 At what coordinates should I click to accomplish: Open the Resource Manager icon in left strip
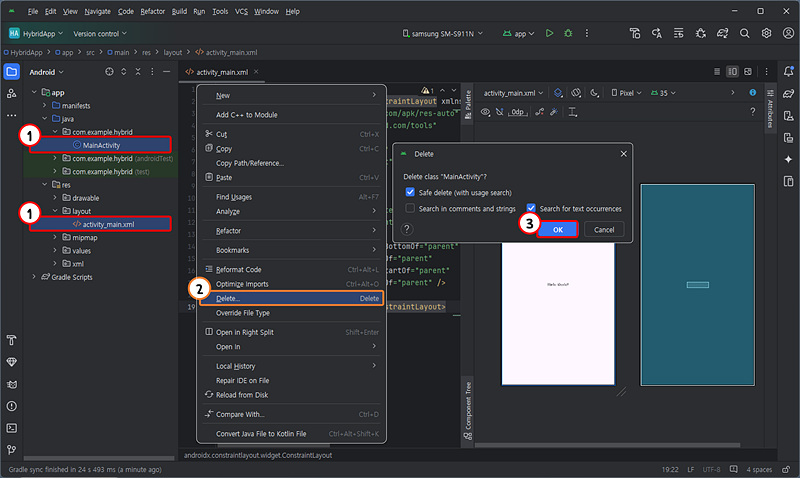click(12, 93)
